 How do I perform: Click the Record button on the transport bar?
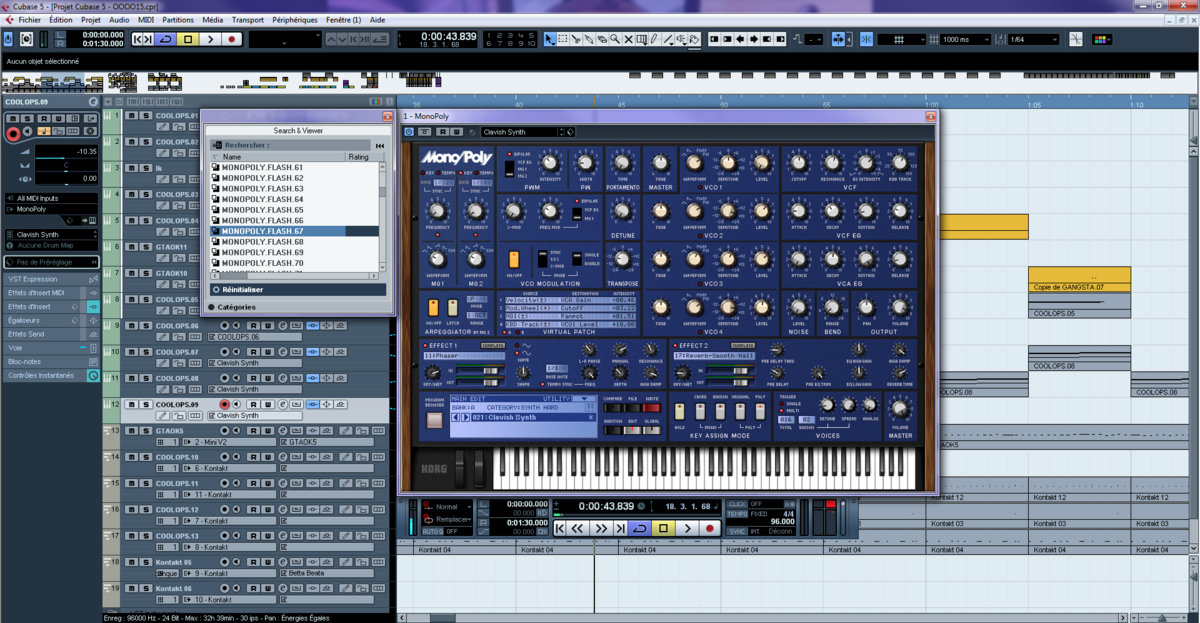710,528
